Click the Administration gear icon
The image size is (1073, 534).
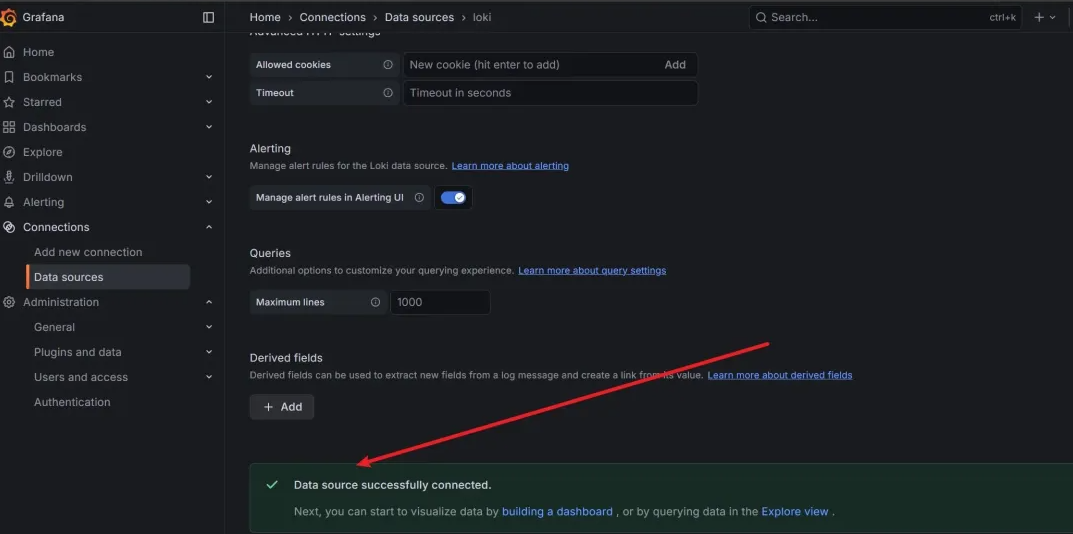click(x=9, y=302)
